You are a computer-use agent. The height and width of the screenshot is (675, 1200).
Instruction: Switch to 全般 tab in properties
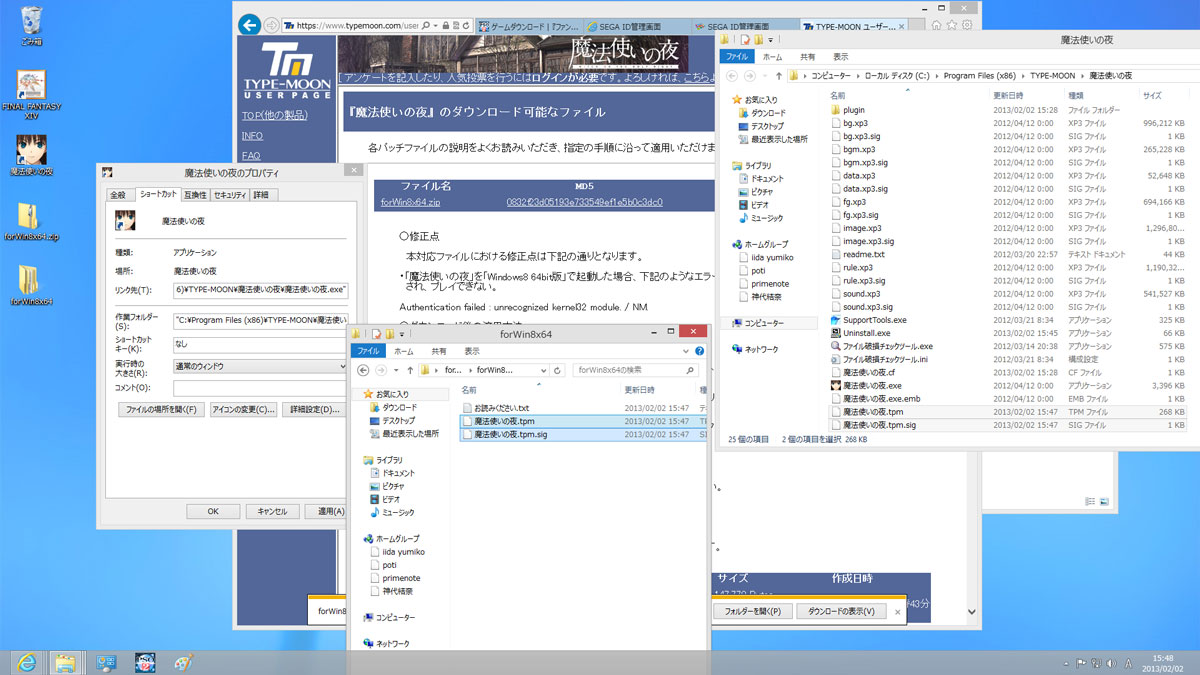pyautogui.click(x=118, y=194)
